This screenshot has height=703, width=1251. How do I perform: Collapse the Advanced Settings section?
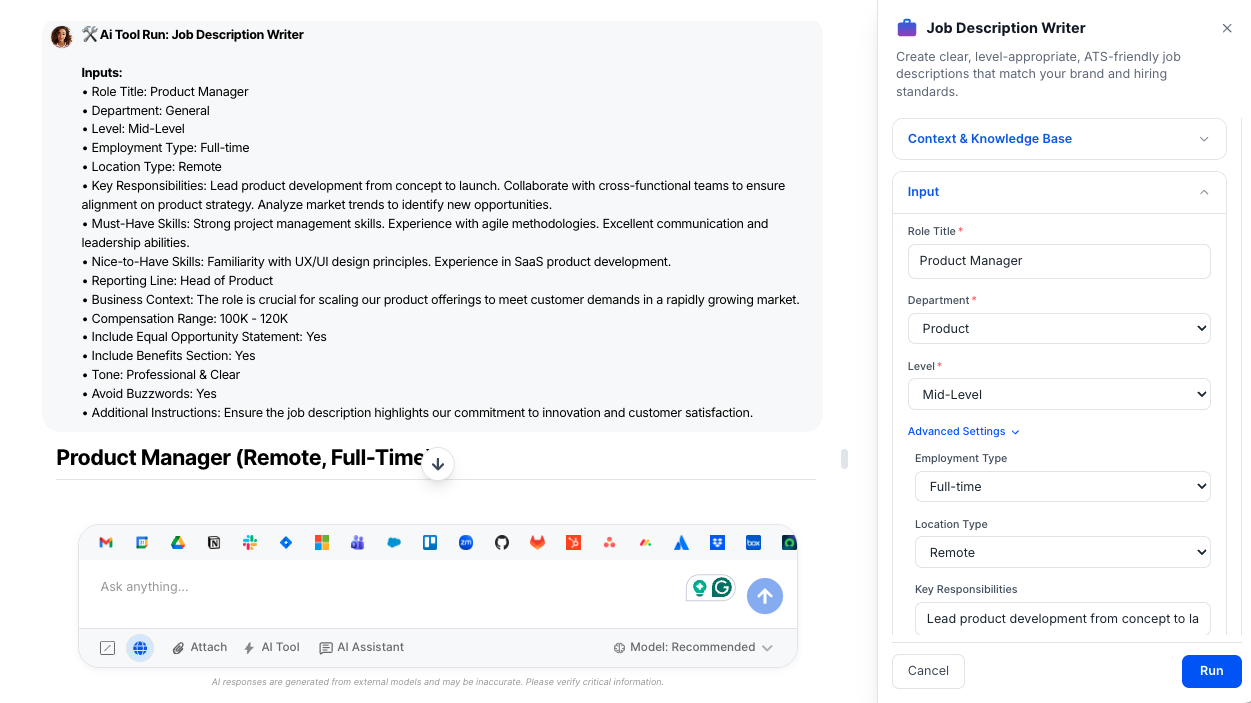[962, 431]
